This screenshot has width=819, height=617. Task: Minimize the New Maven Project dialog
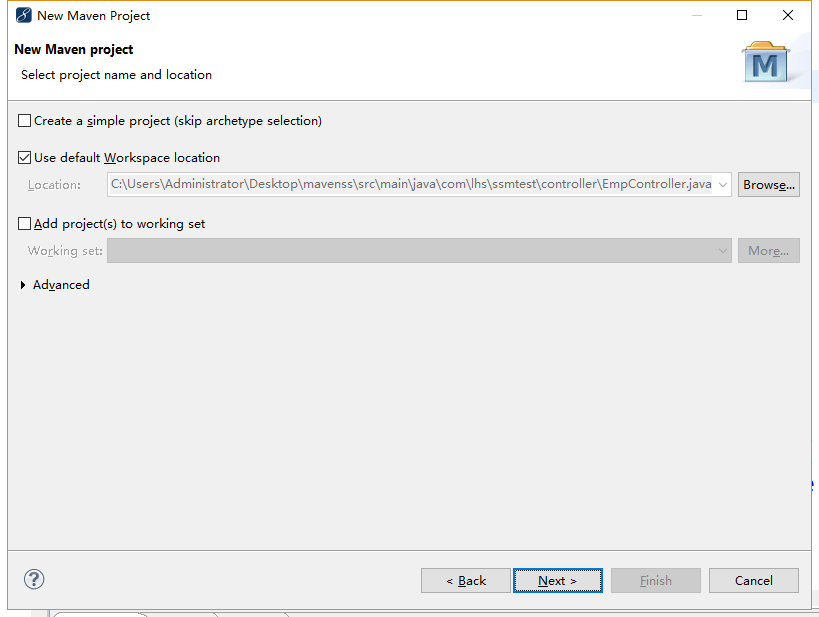(x=693, y=15)
